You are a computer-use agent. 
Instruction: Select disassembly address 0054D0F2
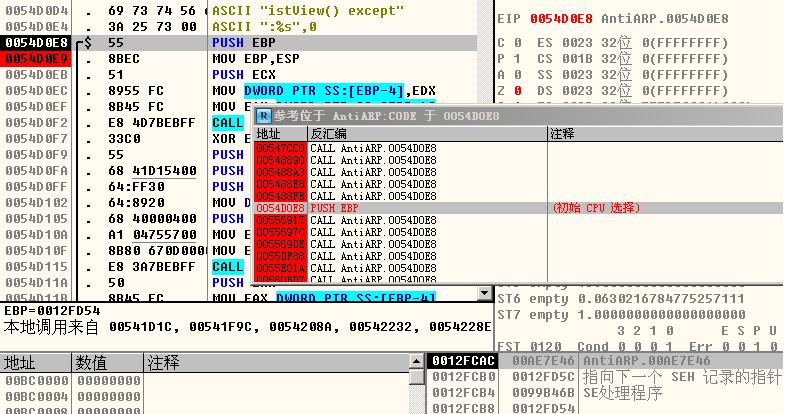(36, 123)
